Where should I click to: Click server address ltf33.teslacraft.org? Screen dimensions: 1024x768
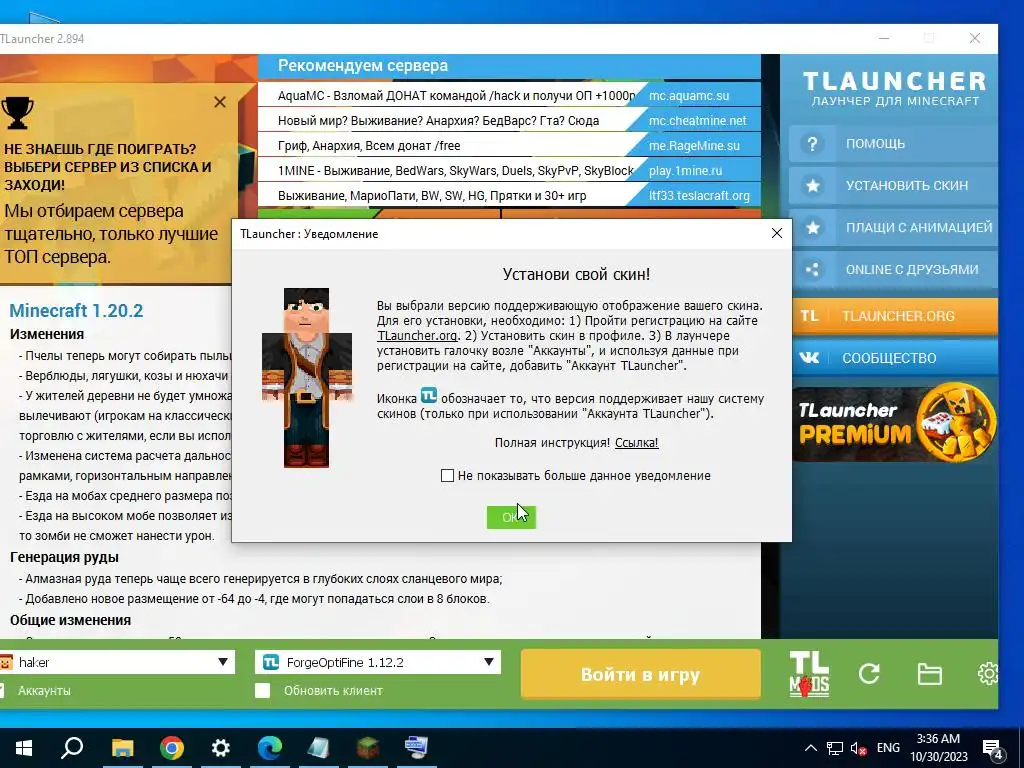click(x=699, y=195)
